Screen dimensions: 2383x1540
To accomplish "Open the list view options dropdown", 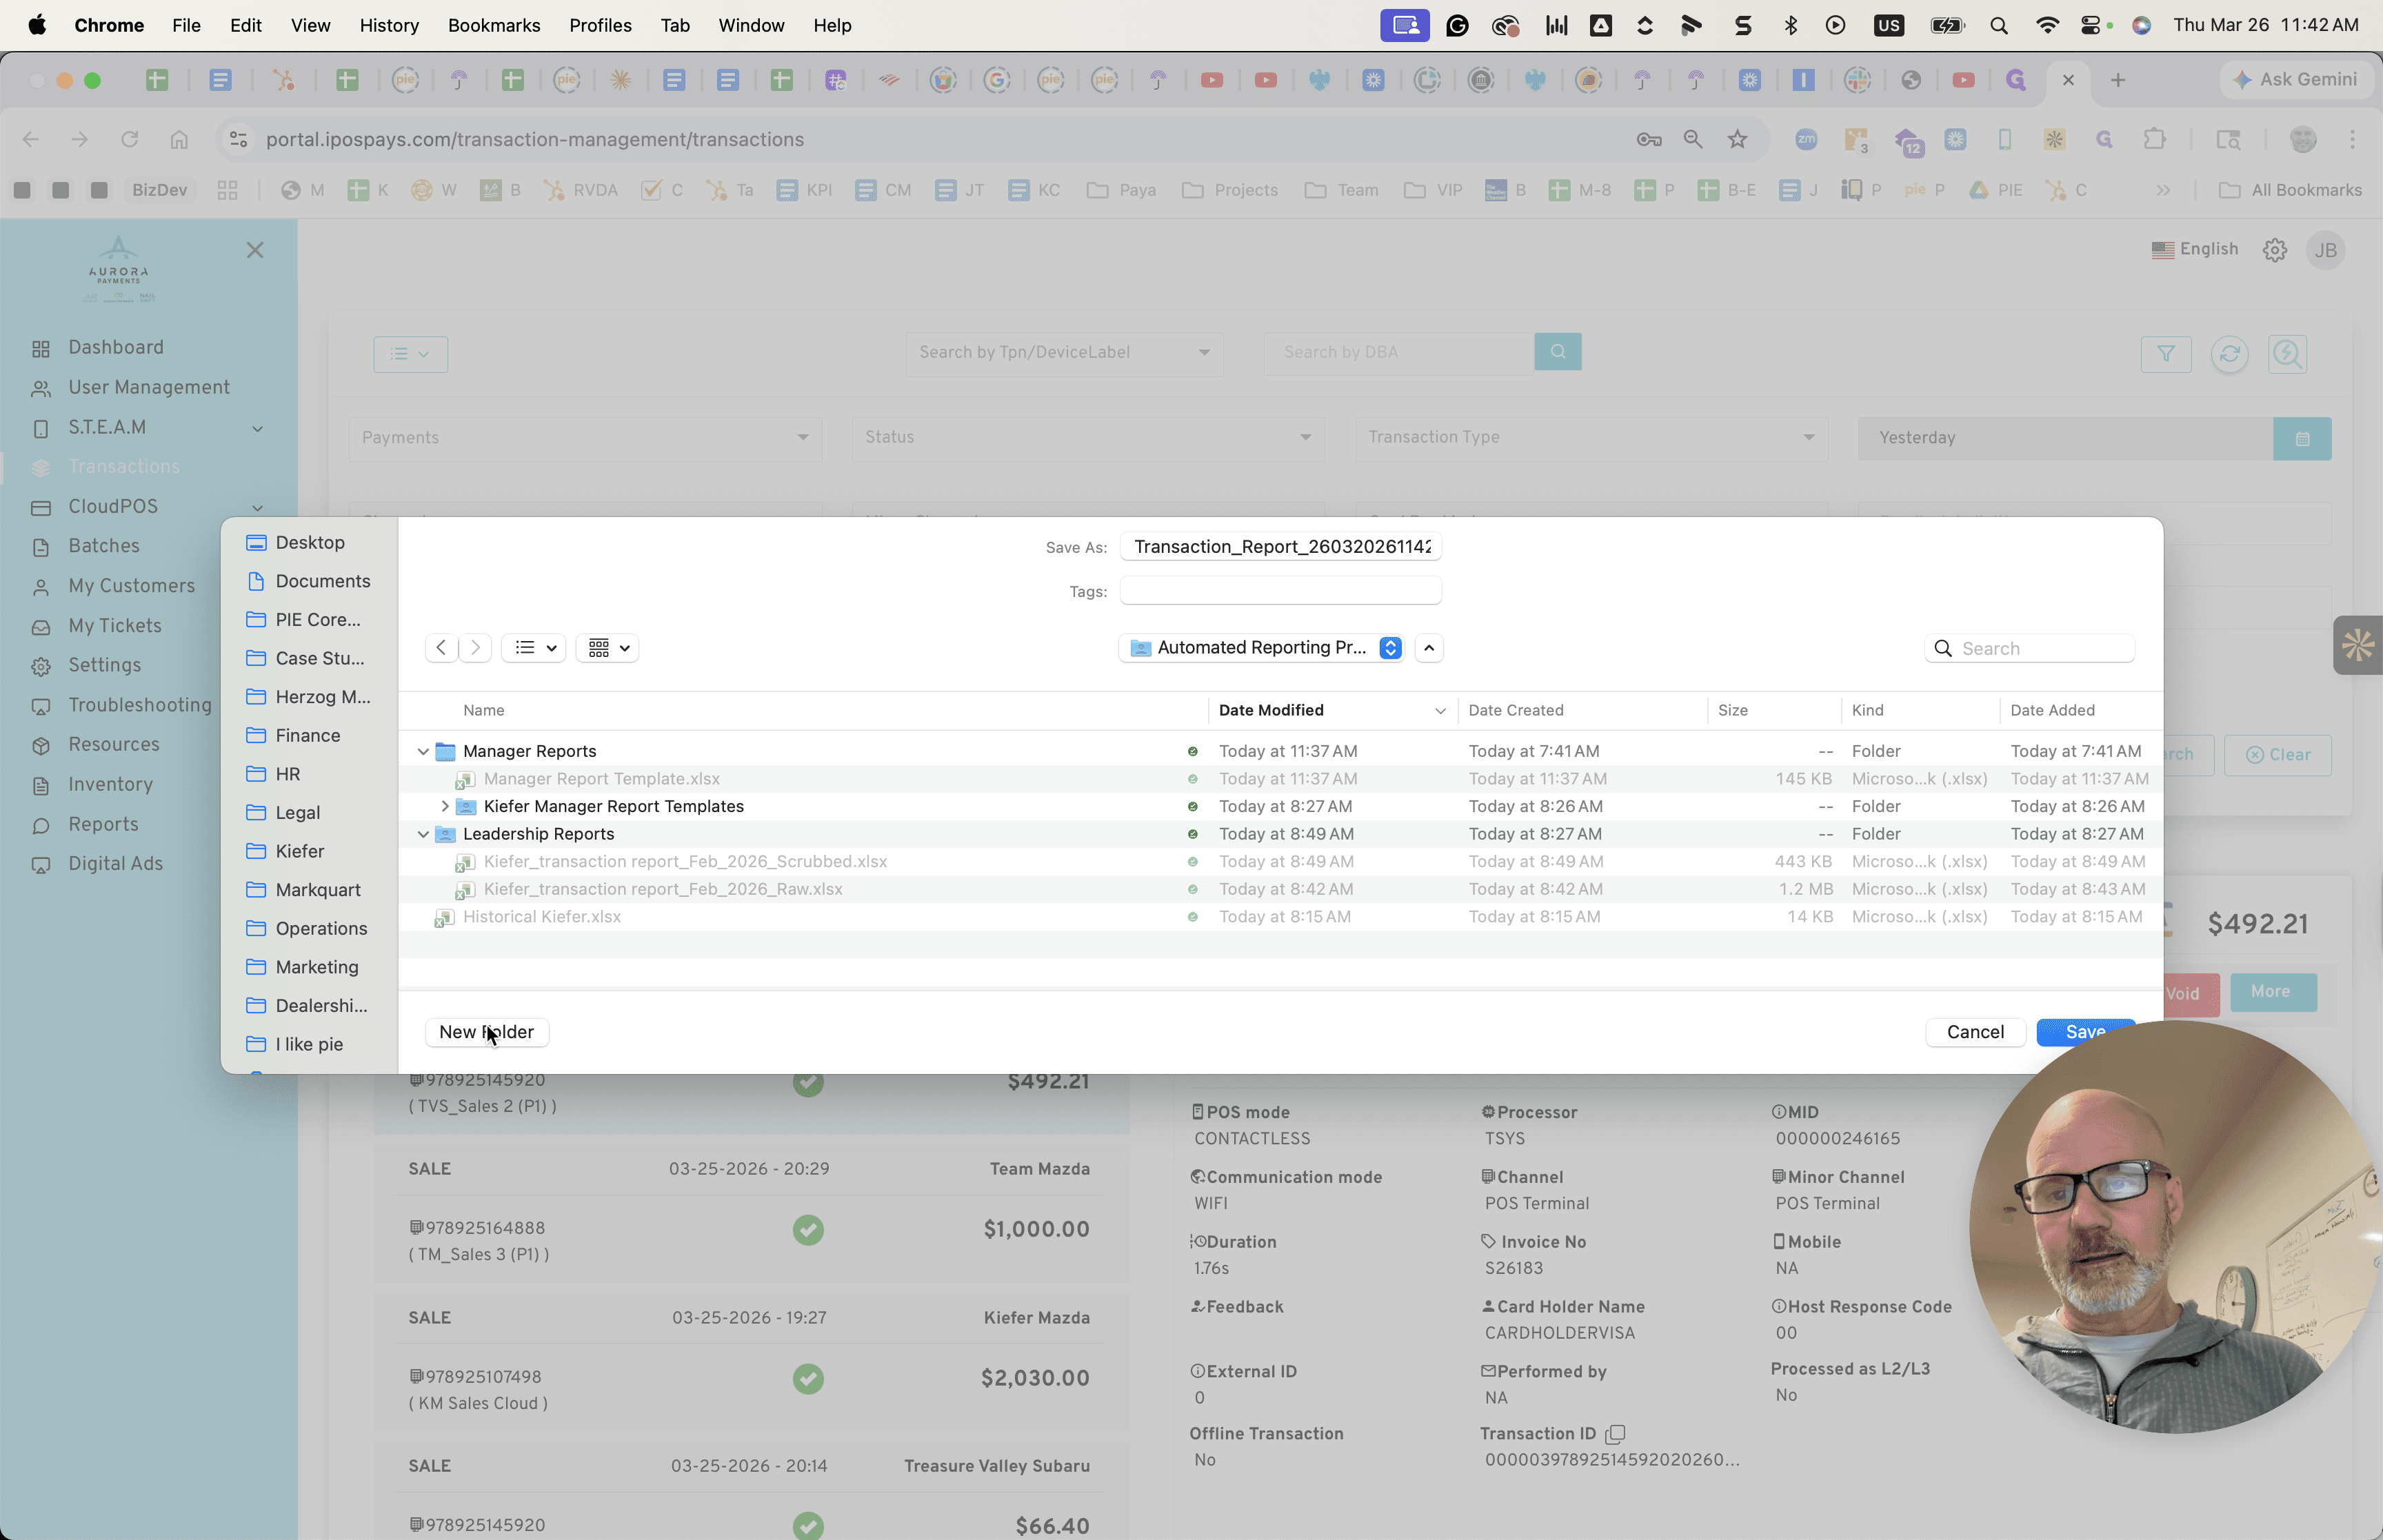I will click(x=534, y=648).
